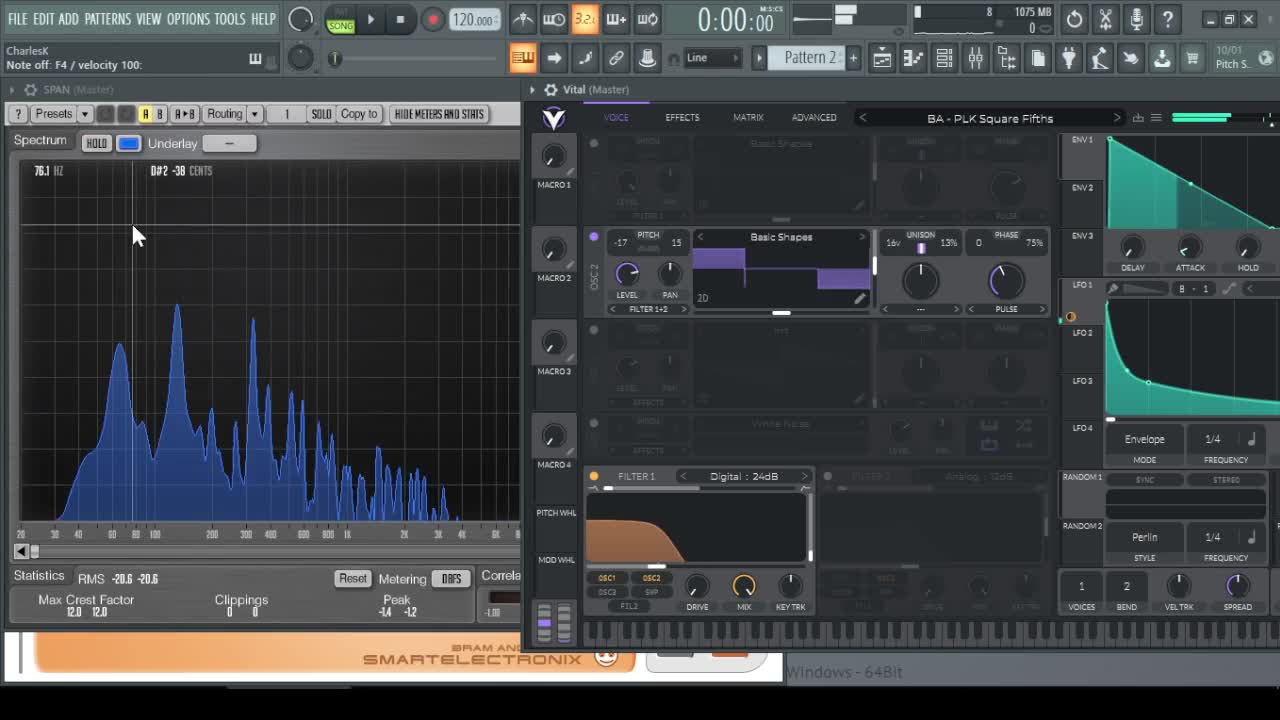Click the Filter 1 MIX knob
Image resolution: width=1280 pixels, height=720 pixels.
click(x=744, y=586)
